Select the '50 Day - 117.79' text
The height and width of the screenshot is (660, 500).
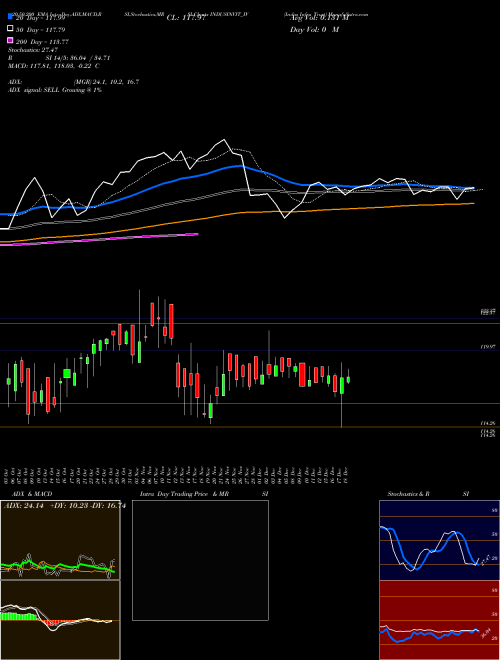(41, 29)
